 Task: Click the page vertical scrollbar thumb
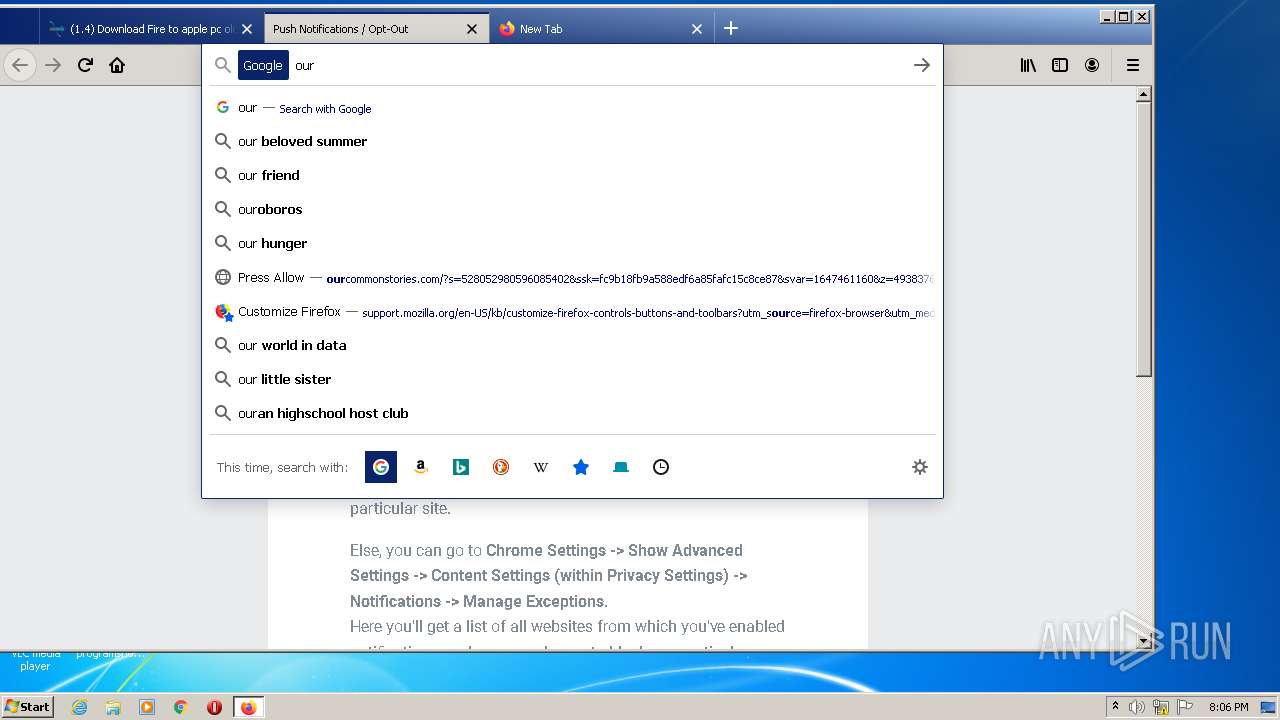(x=1144, y=240)
